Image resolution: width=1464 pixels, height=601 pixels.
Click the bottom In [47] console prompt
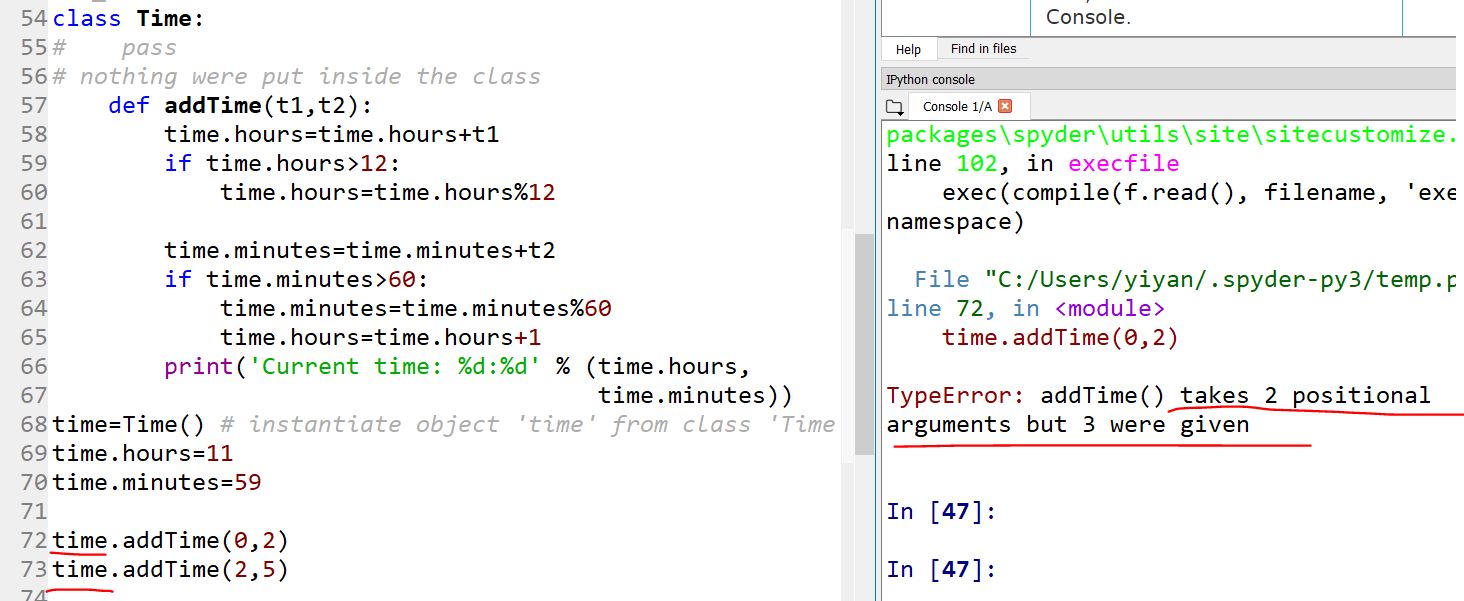coord(941,569)
